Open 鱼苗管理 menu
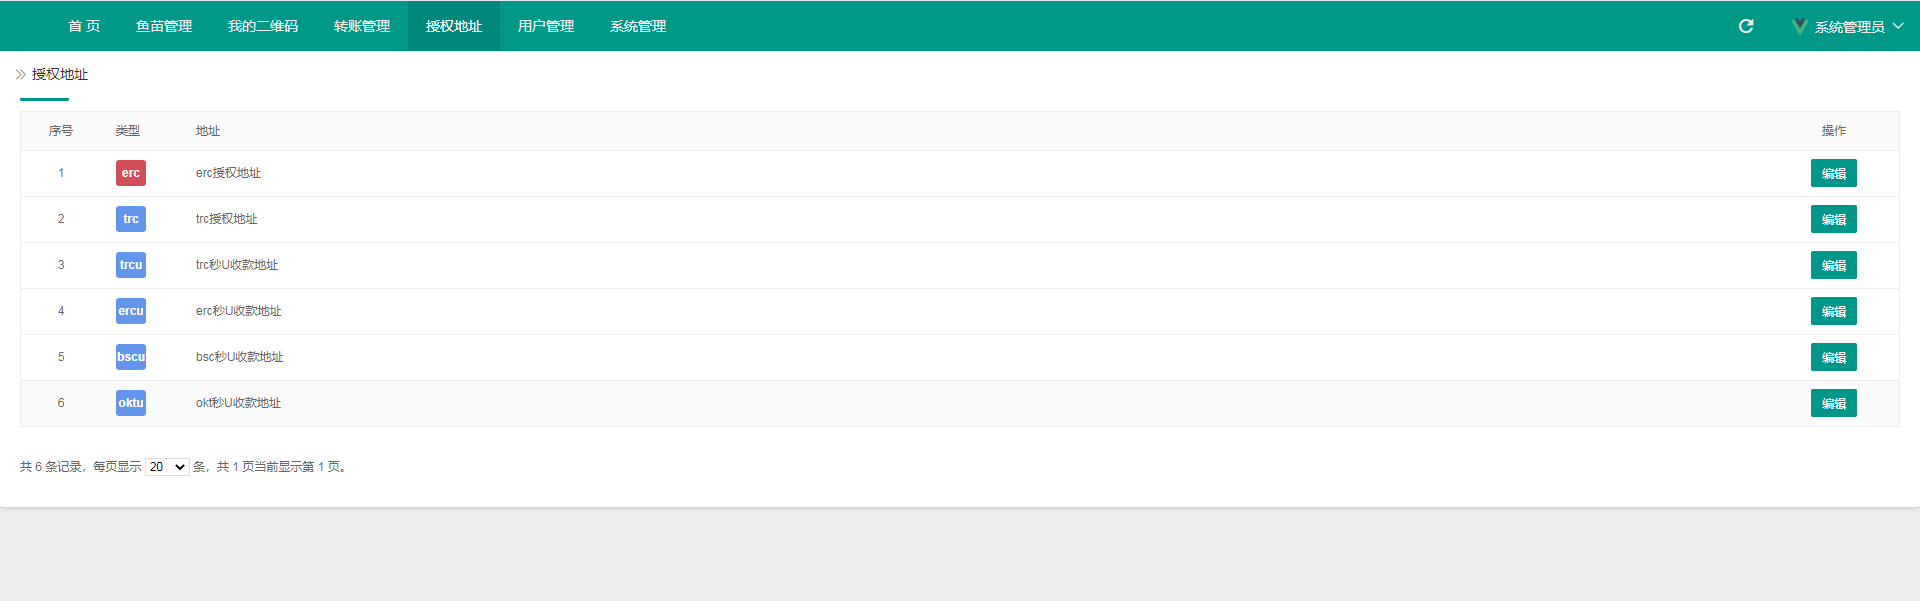1920x601 pixels. [x=164, y=26]
